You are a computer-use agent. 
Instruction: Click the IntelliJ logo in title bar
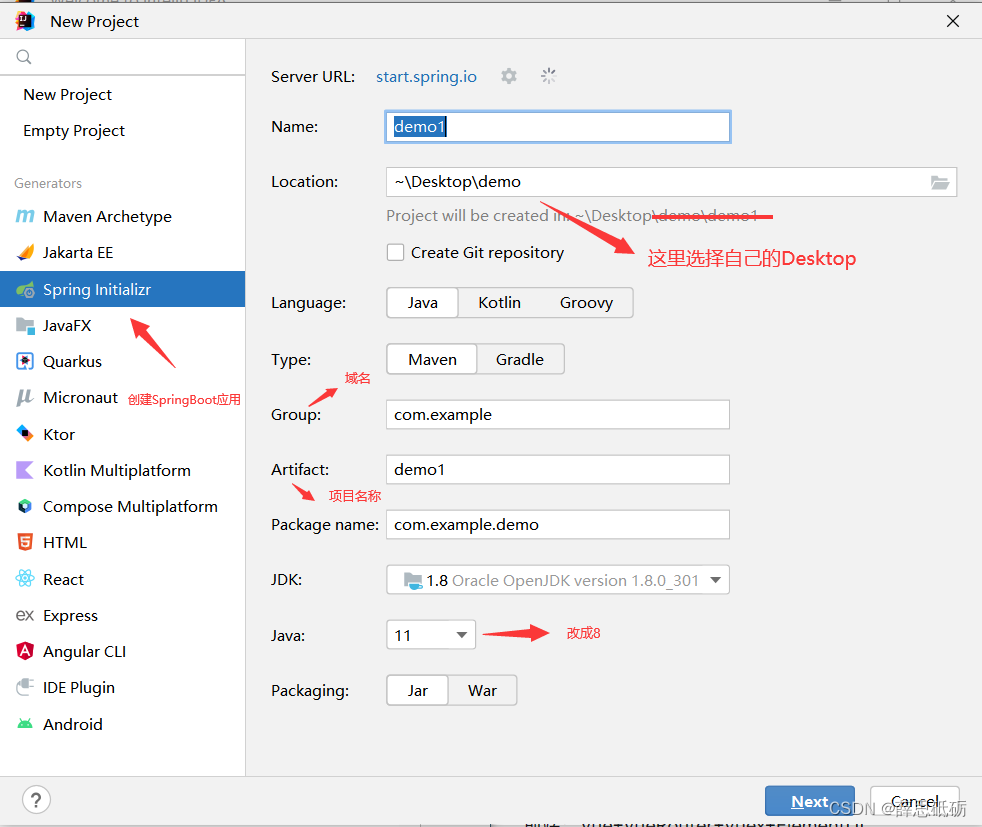26,21
